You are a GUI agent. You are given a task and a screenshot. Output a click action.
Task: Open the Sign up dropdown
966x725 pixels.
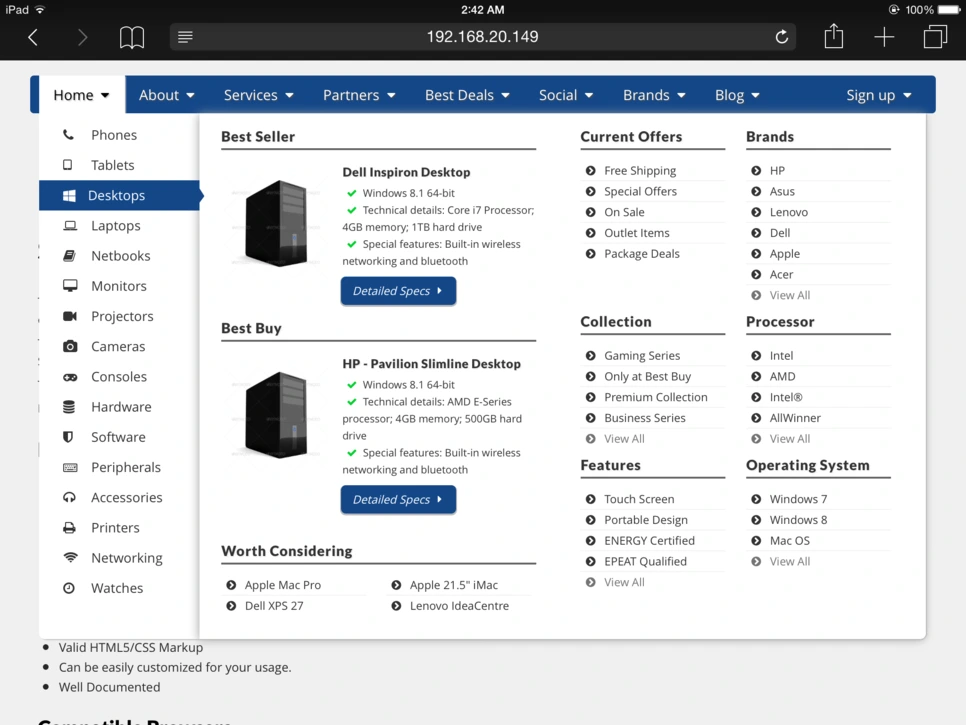click(879, 95)
